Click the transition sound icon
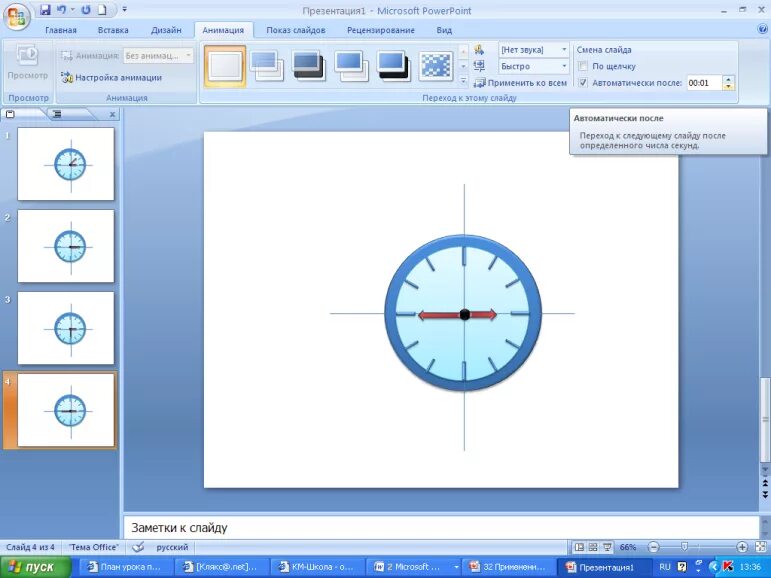This screenshot has width=771, height=578. [479, 50]
